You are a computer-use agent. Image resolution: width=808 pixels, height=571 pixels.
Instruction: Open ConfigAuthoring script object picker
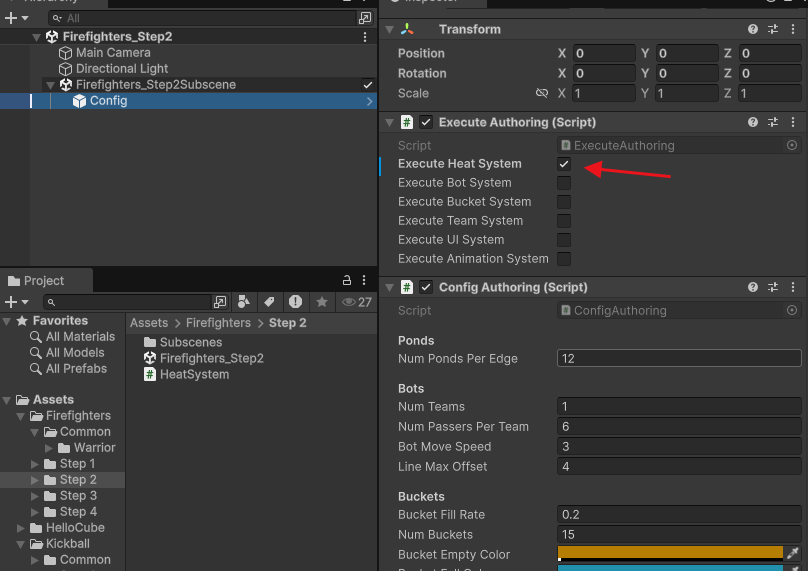coord(792,310)
